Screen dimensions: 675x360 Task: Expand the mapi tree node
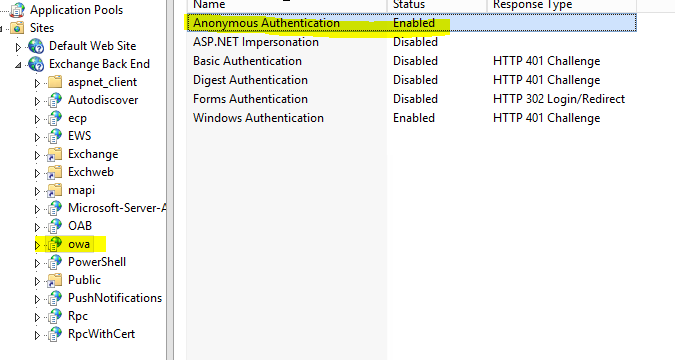(37, 191)
